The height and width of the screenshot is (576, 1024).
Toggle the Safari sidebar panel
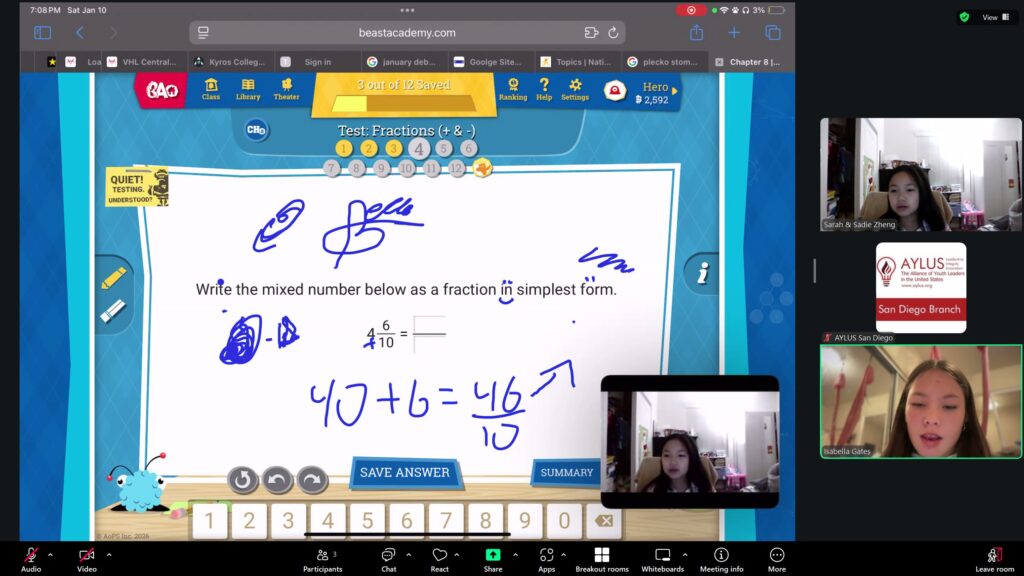[x=42, y=33]
